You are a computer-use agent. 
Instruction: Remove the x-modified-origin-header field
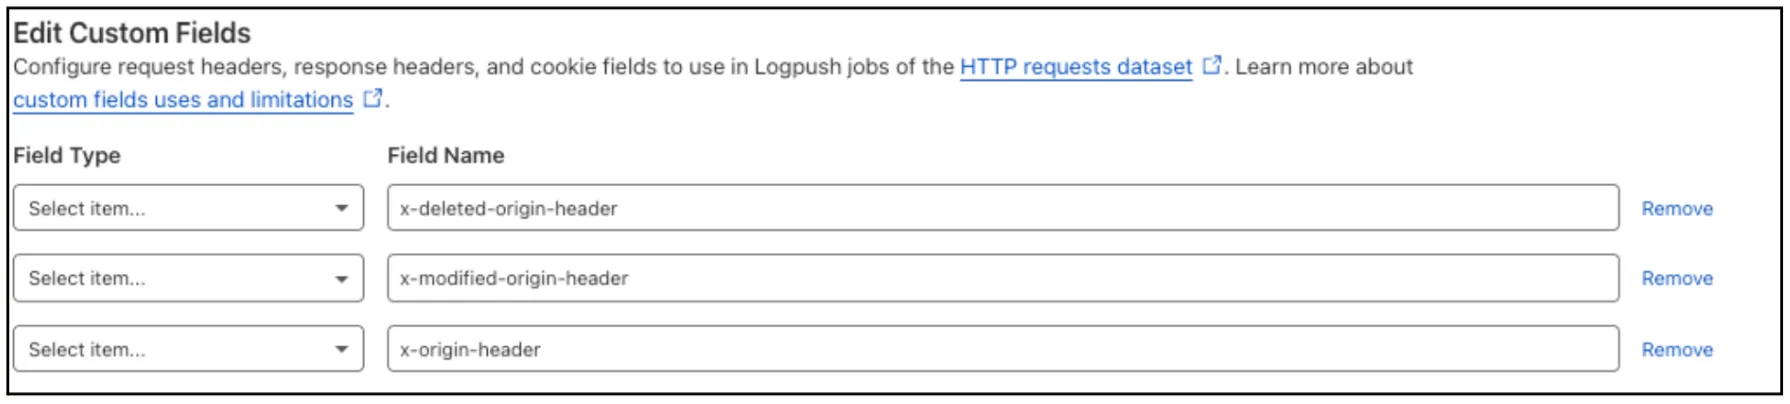coord(1676,279)
